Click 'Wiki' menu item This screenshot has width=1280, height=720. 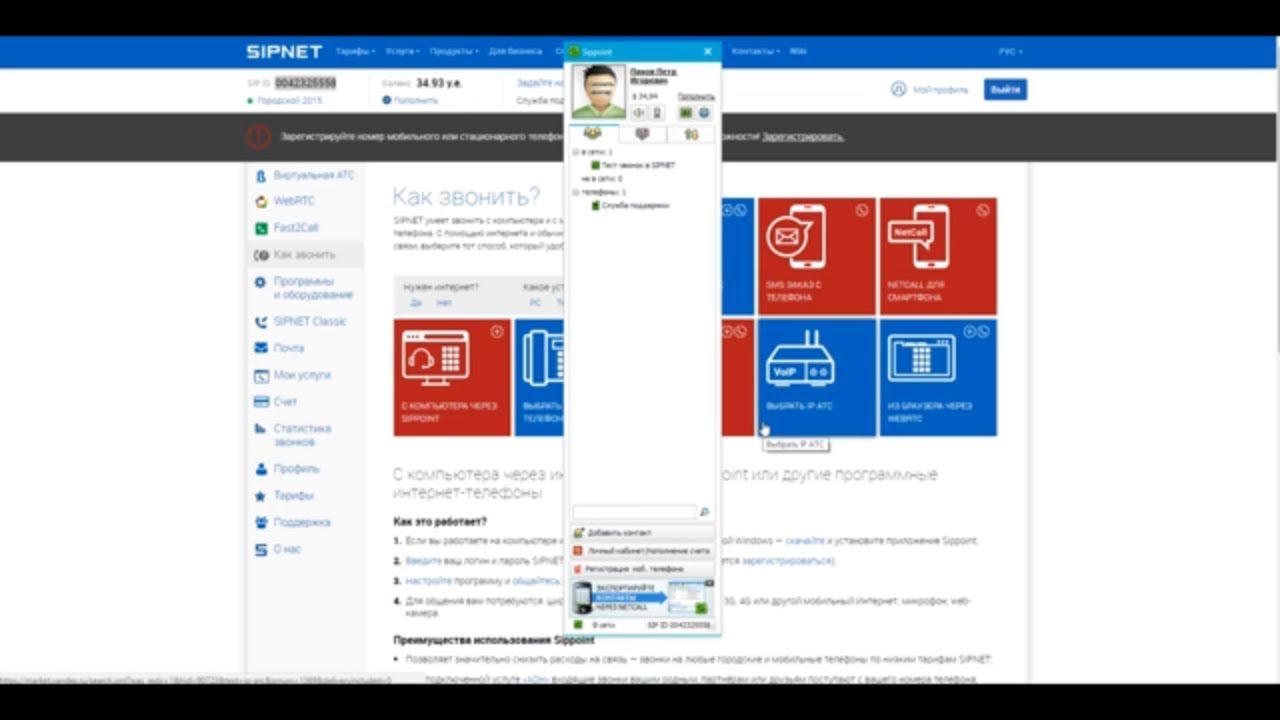pyautogui.click(x=798, y=51)
